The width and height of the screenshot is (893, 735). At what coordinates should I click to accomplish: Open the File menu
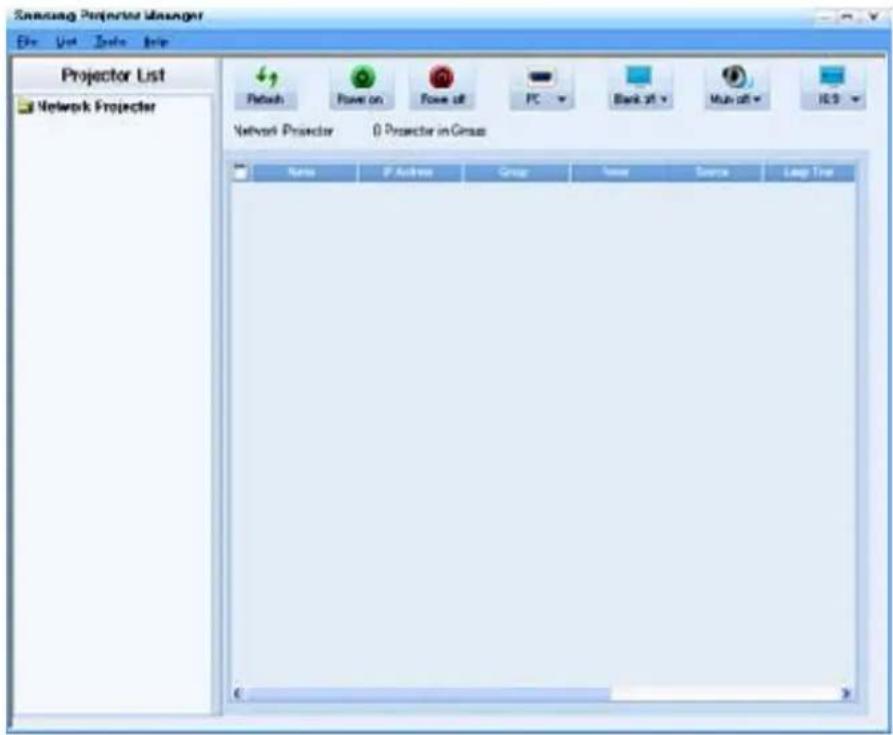[x=27, y=42]
